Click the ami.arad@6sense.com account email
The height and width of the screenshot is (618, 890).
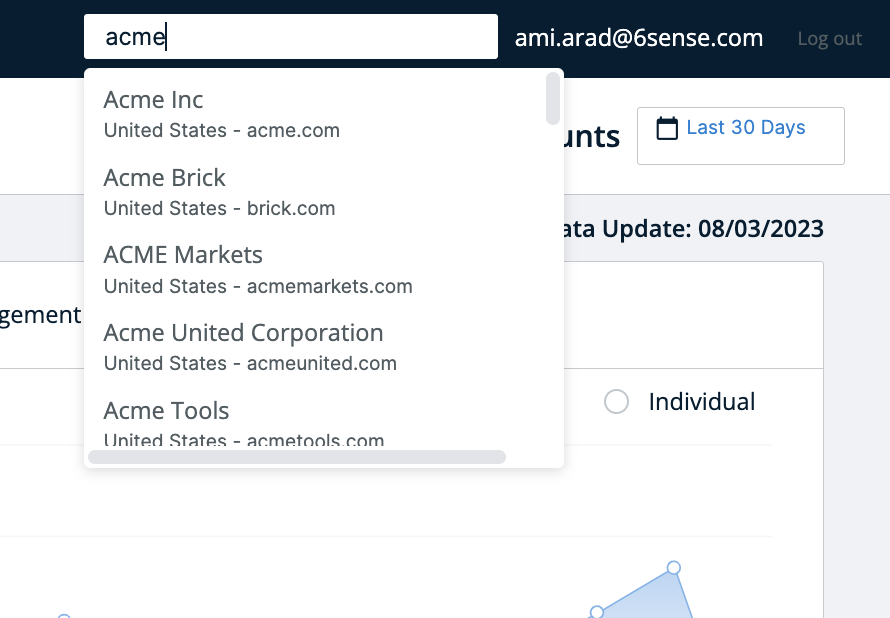pyautogui.click(x=639, y=38)
